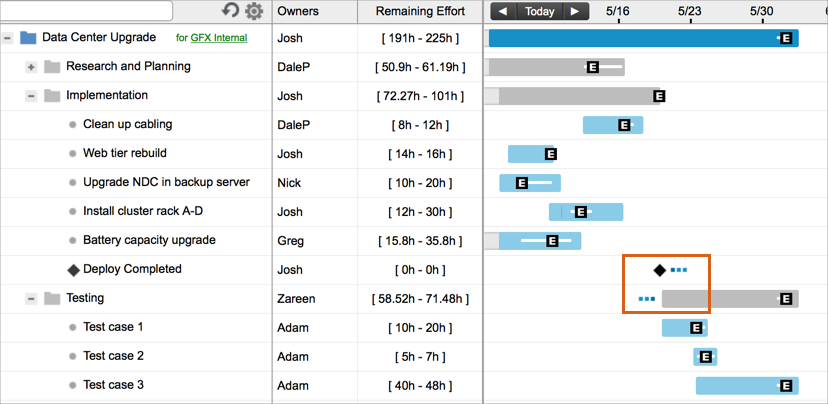Expand the Research and Planning group
Image resolution: width=828 pixels, height=404 pixels.
point(31,67)
